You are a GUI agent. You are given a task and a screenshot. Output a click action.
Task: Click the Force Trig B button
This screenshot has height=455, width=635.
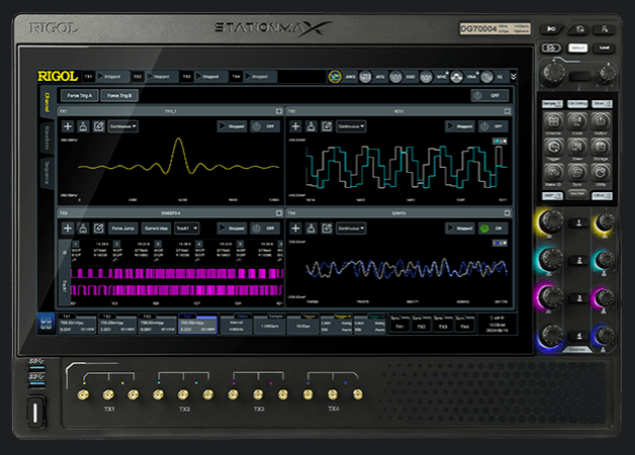click(x=119, y=96)
